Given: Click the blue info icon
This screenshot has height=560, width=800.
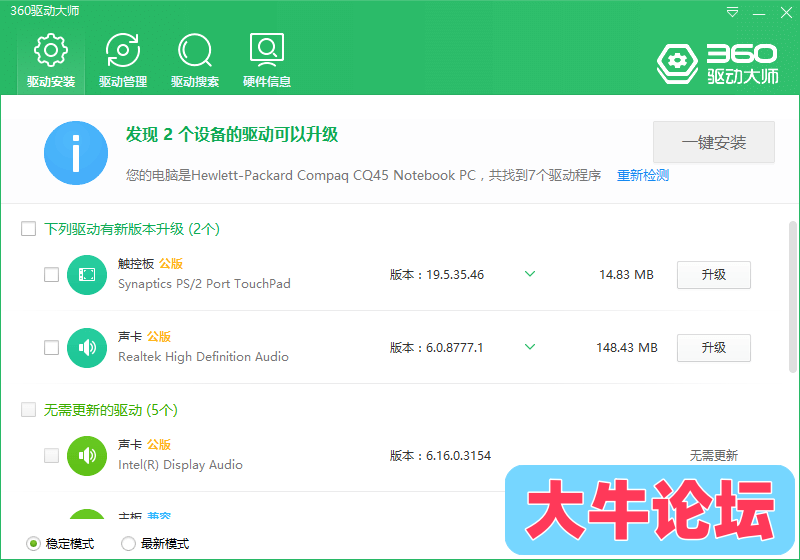Looking at the screenshot, I should click(76, 153).
